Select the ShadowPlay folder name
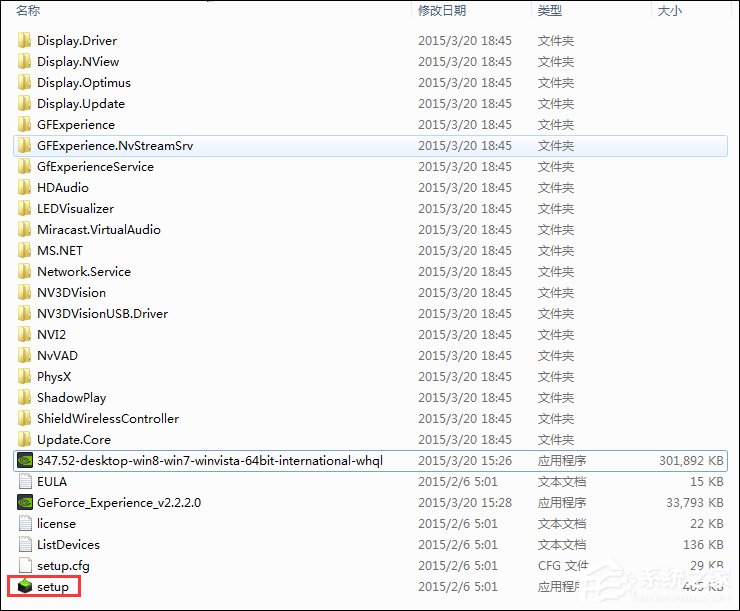Screen dimensions: 740x611 tap(72, 397)
